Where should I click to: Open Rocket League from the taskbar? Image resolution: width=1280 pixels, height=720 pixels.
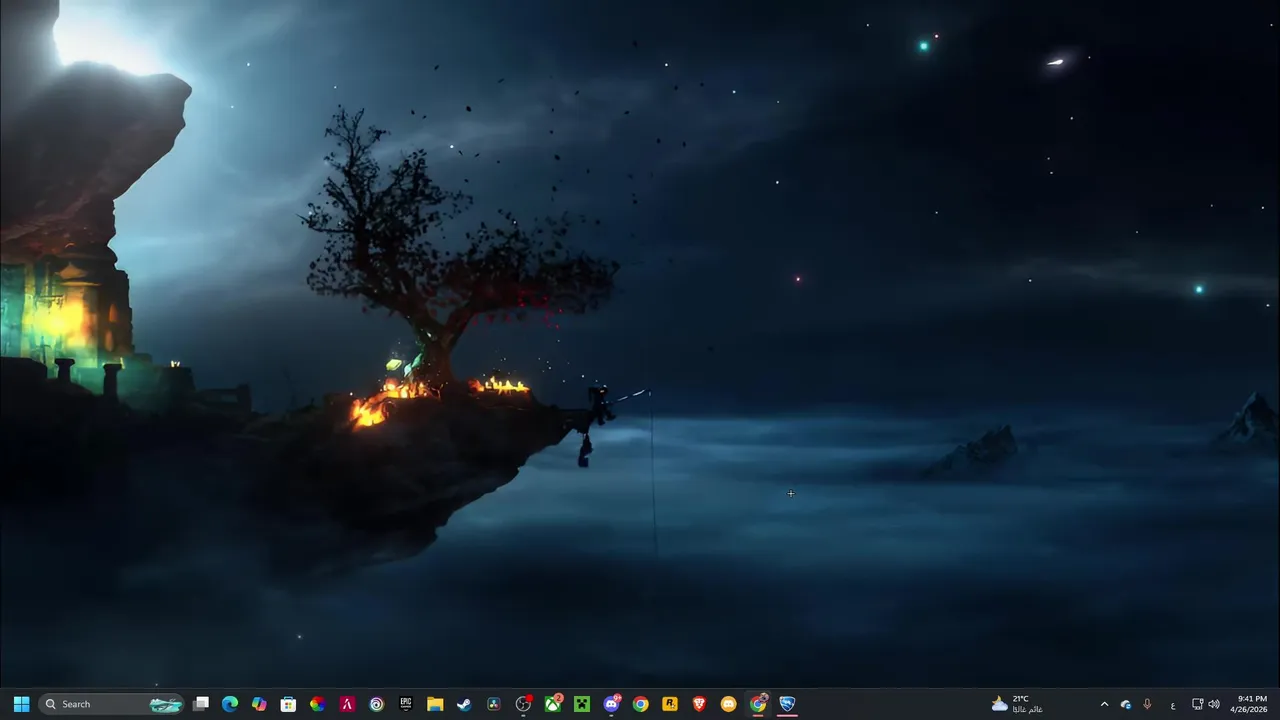pos(787,704)
